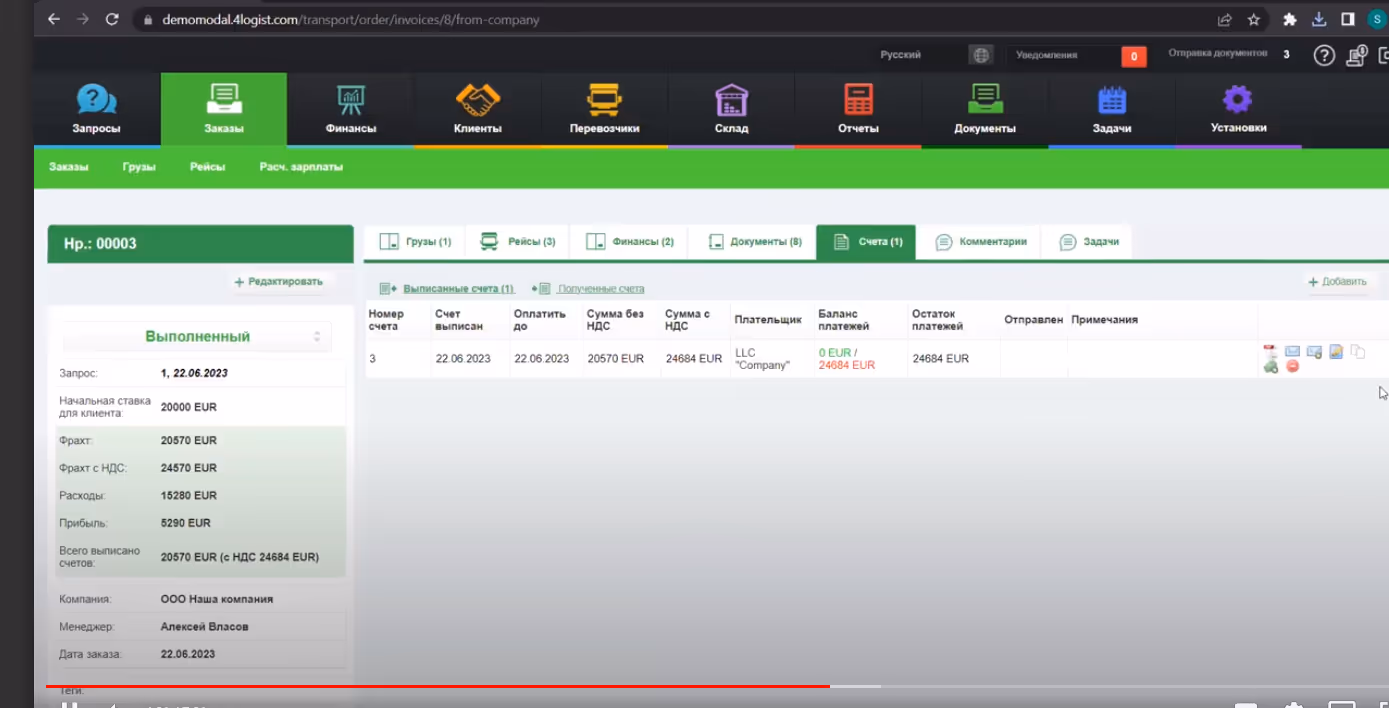Click the help question mark icon

pyautogui.click(x=1324, y=56)
